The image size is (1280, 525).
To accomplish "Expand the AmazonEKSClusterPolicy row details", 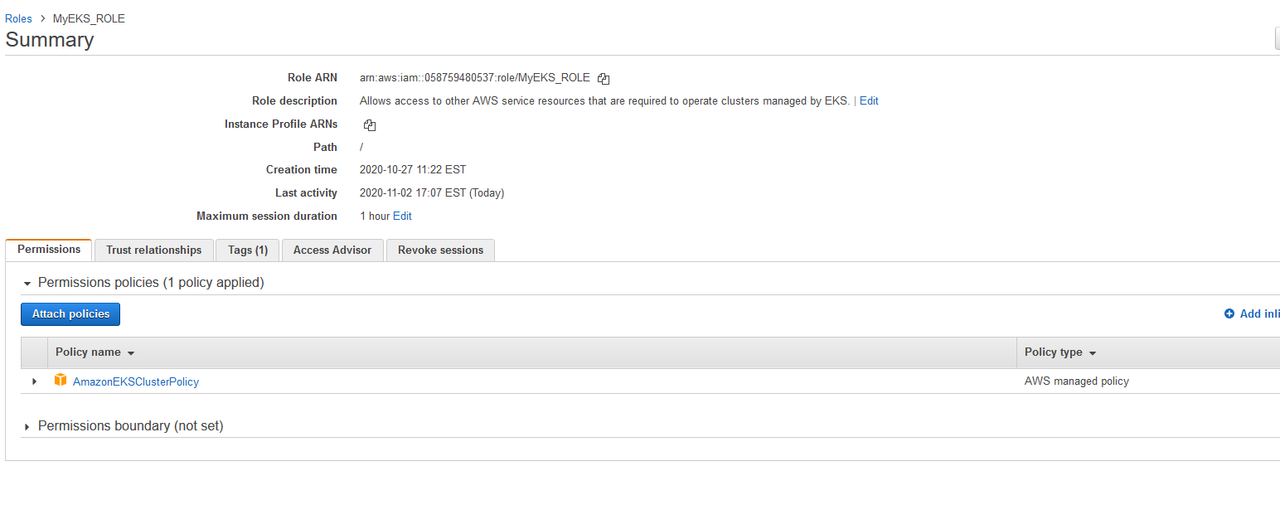I will click(34, 381).
